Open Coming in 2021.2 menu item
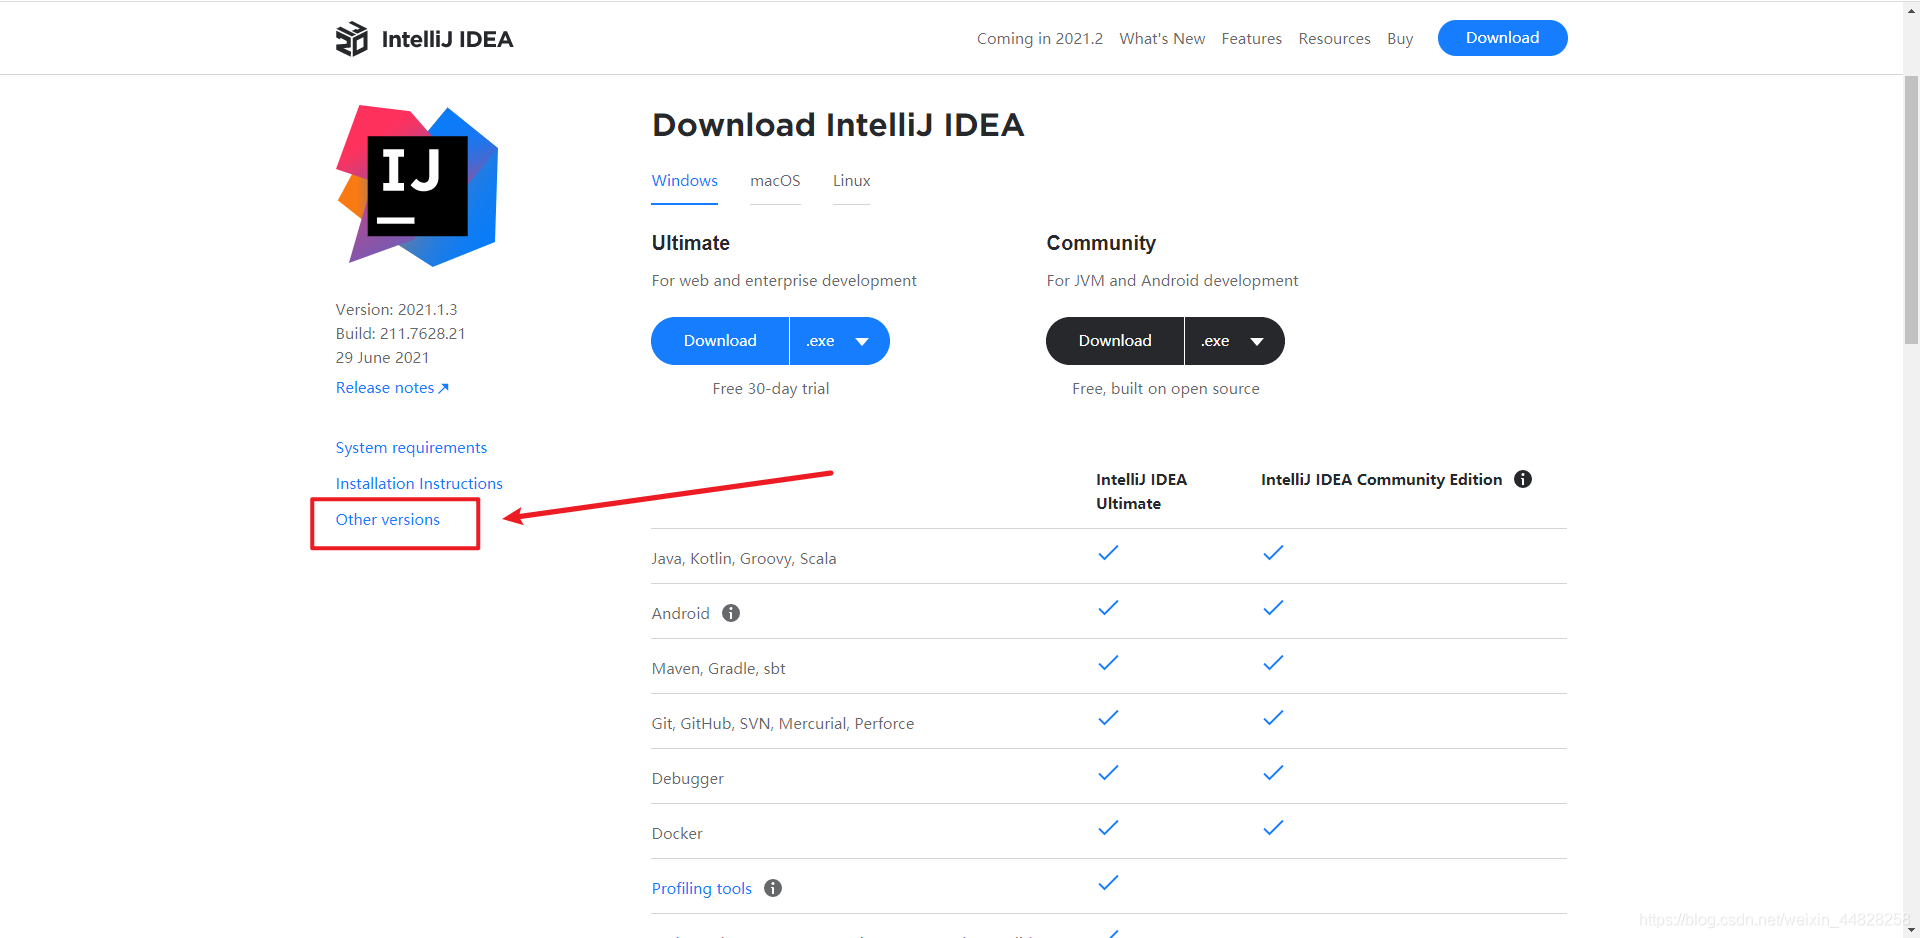1920x938 pixels. [1040, 39]
